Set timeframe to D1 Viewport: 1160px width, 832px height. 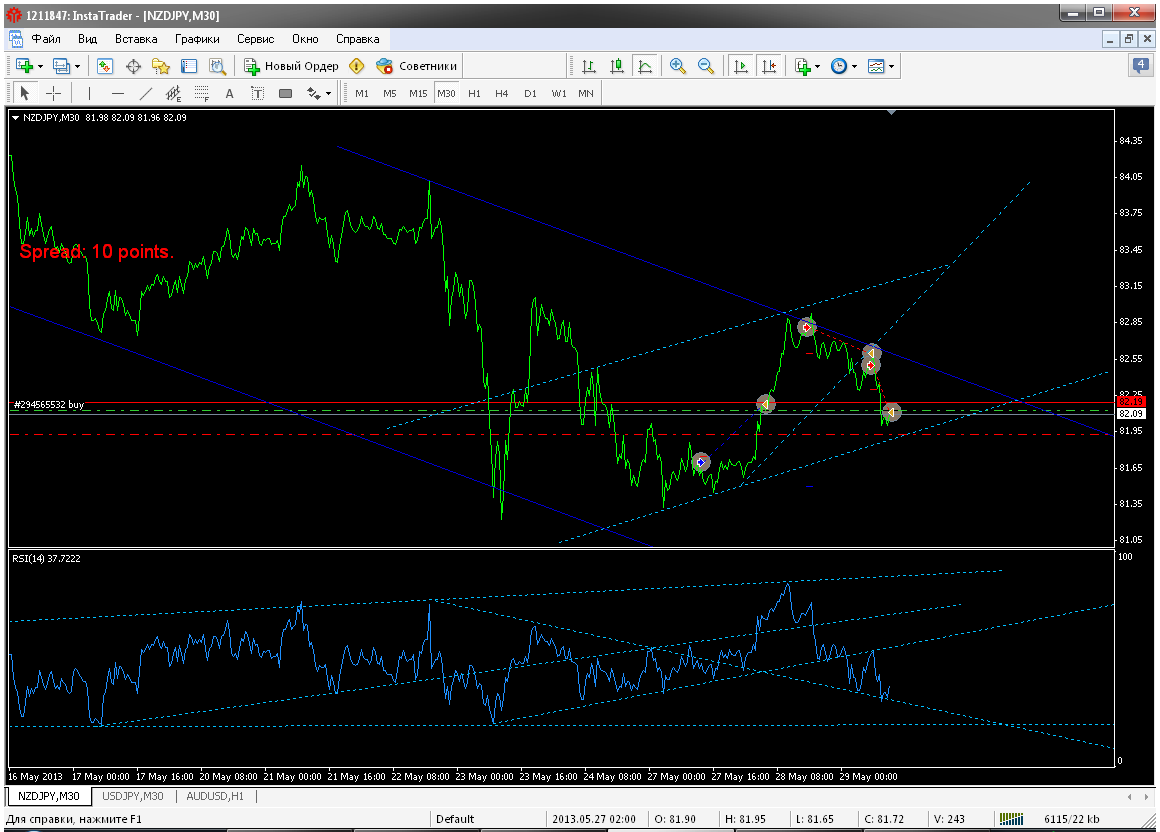point(530,93)
